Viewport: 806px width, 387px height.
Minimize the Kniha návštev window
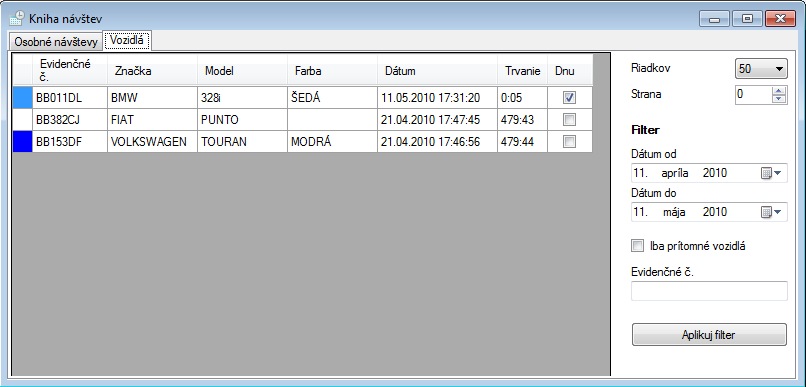pos(715,19)
